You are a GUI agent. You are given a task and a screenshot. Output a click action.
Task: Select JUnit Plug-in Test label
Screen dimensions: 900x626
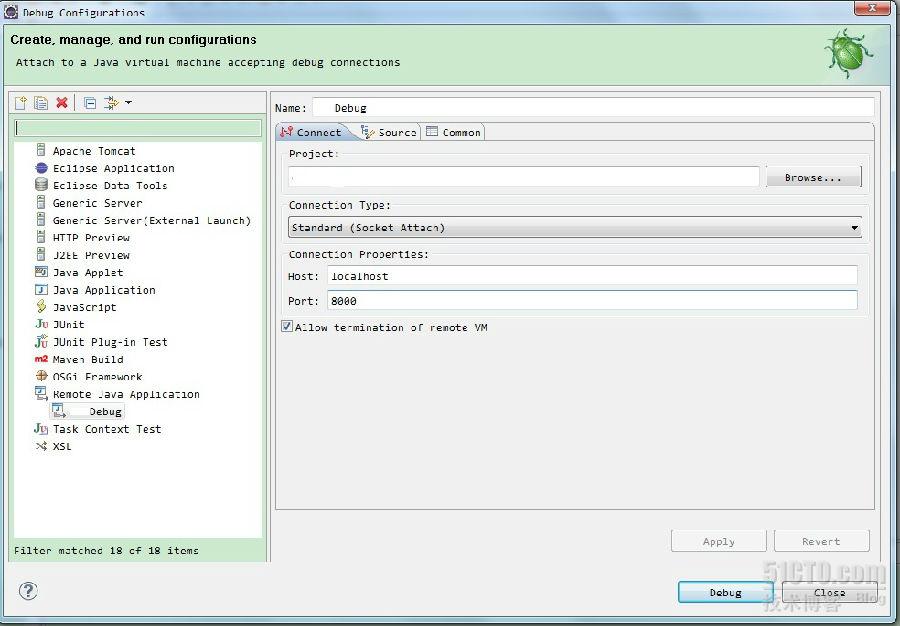click(x=110, y=342)
